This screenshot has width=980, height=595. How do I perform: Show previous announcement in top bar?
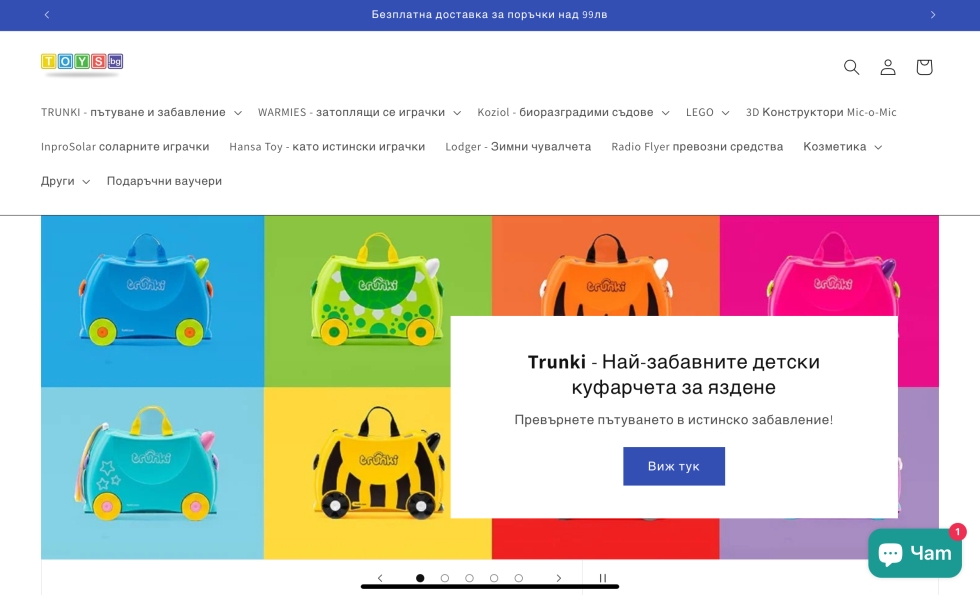point(47,14)
